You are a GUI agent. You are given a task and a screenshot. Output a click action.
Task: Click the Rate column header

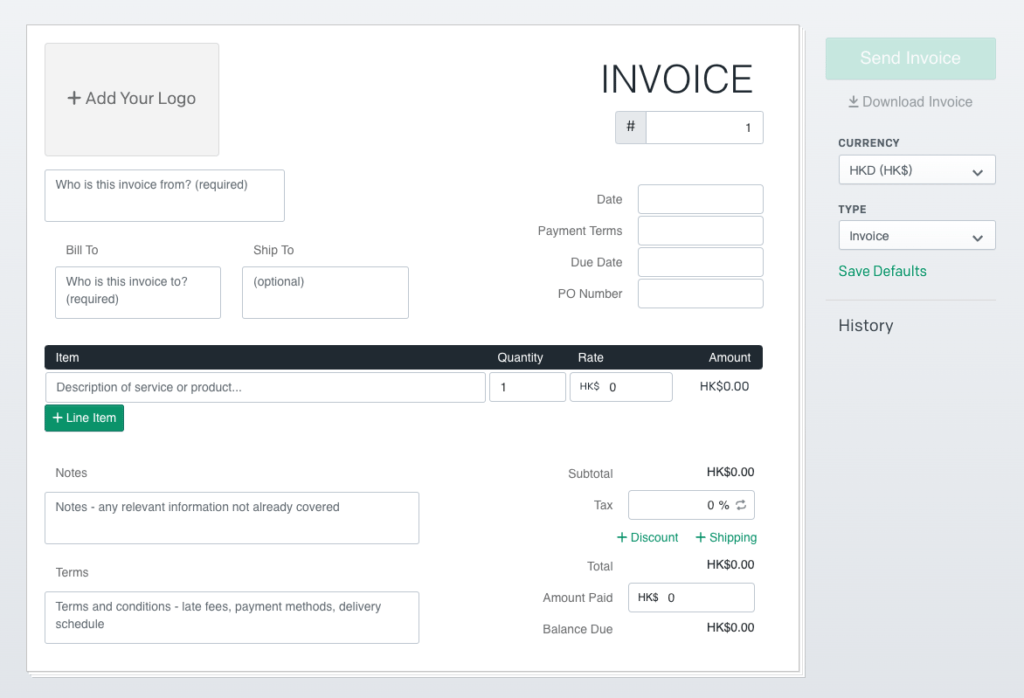pyautogui.click(x=590, y=357)
